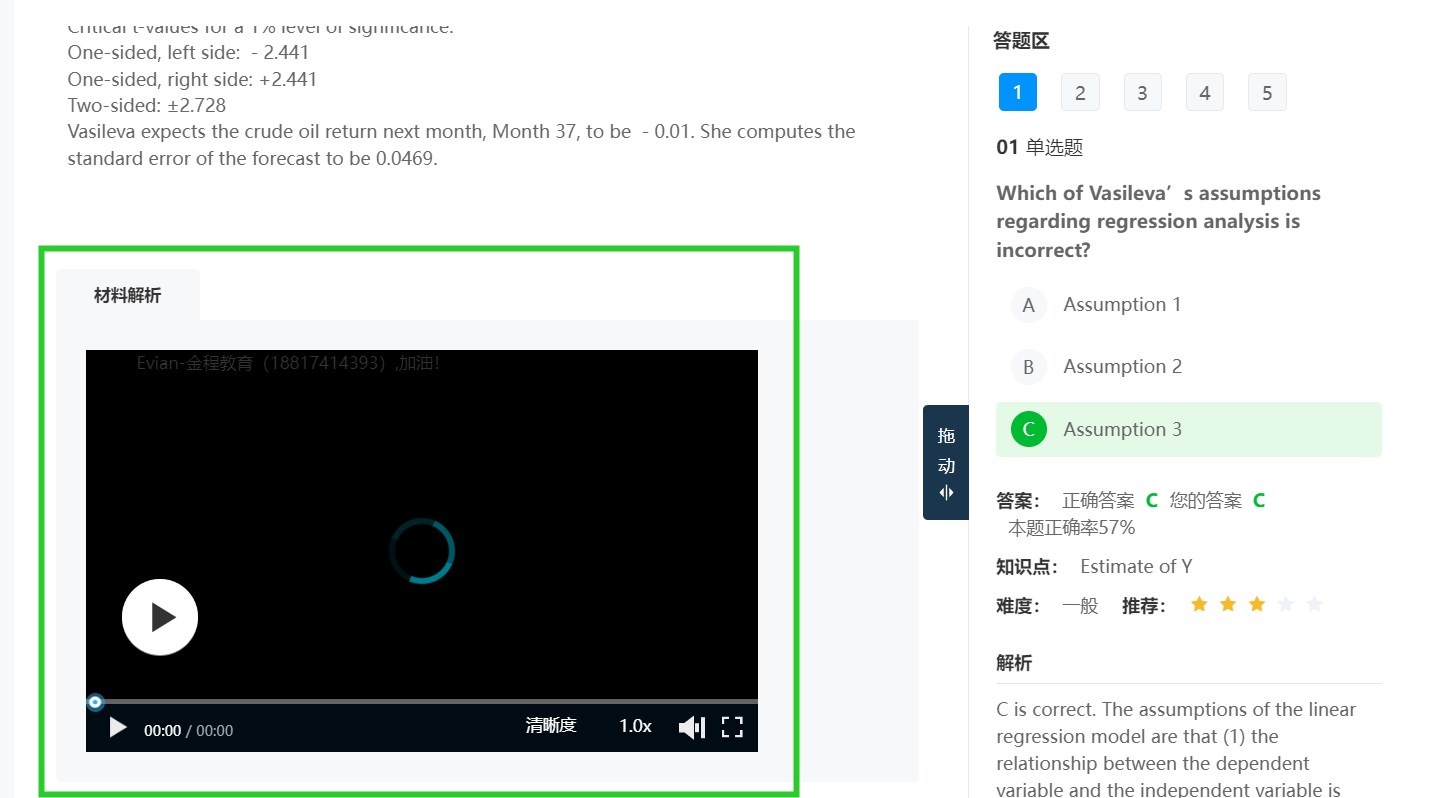Jump to question 4
Viewport: 1454px width, 798px height.
pos(1205,92)
